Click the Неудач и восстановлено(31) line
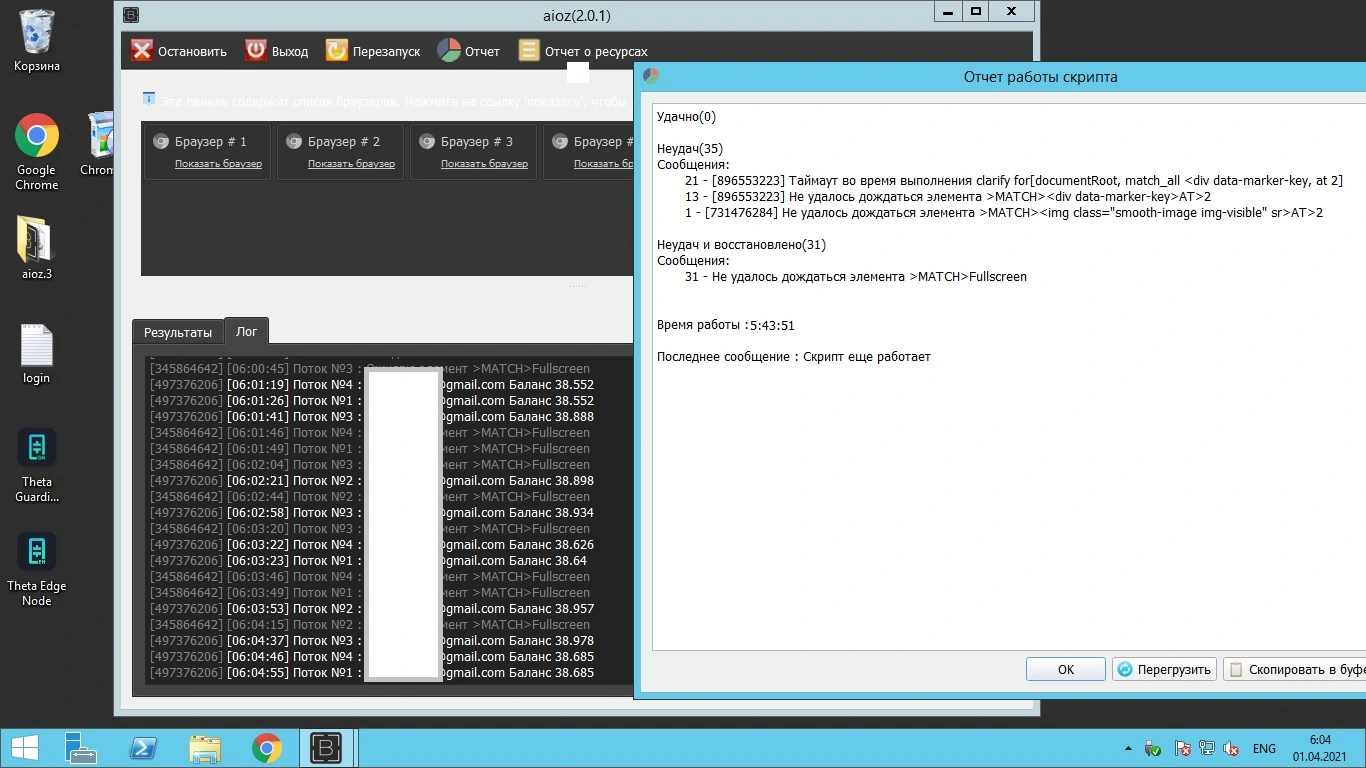The height and width of the screenshot is (768, 1366). [741, 245]
